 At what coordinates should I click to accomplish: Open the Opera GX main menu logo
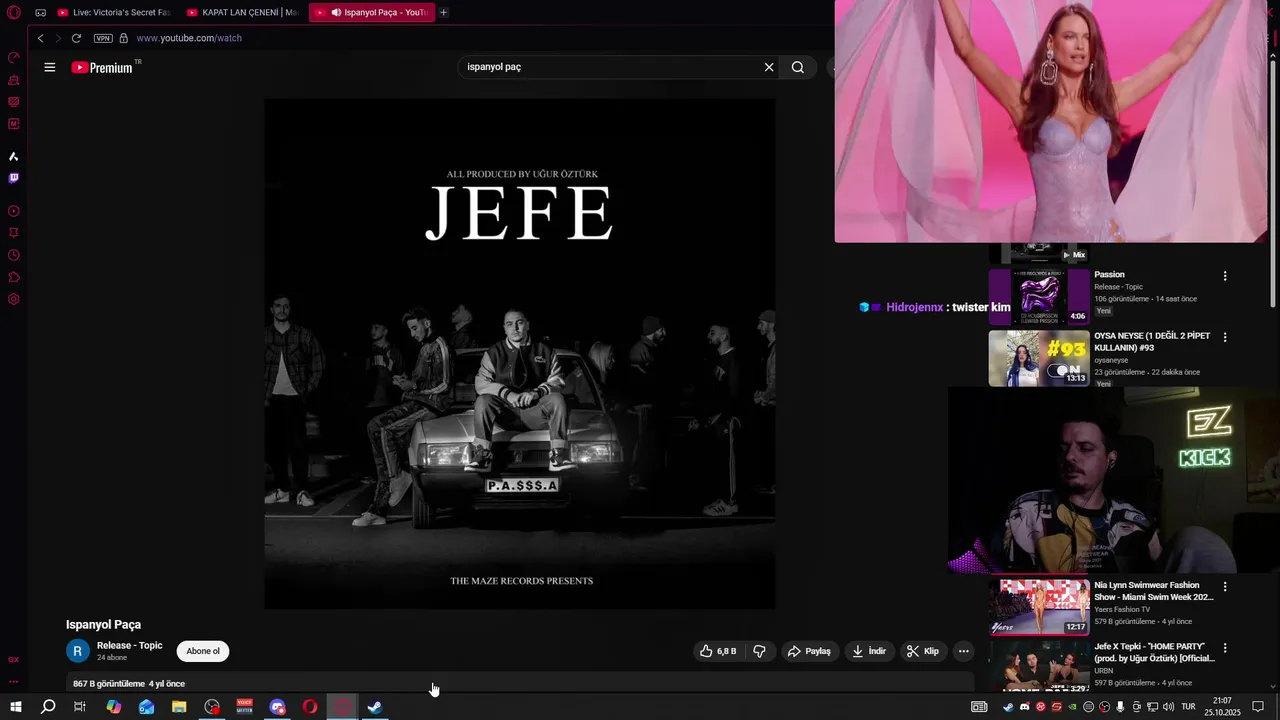coord(14,12)
